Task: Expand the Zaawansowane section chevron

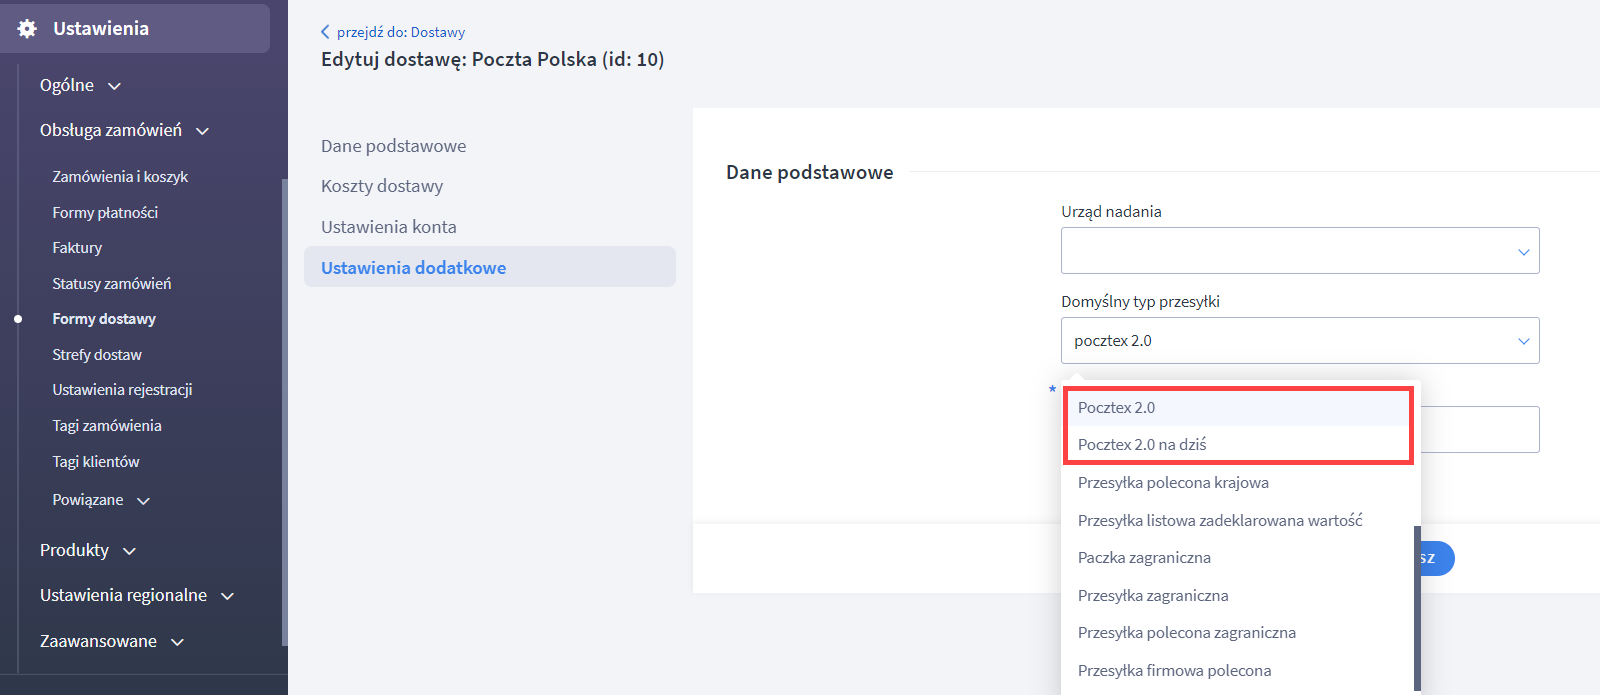Action: 177,642
